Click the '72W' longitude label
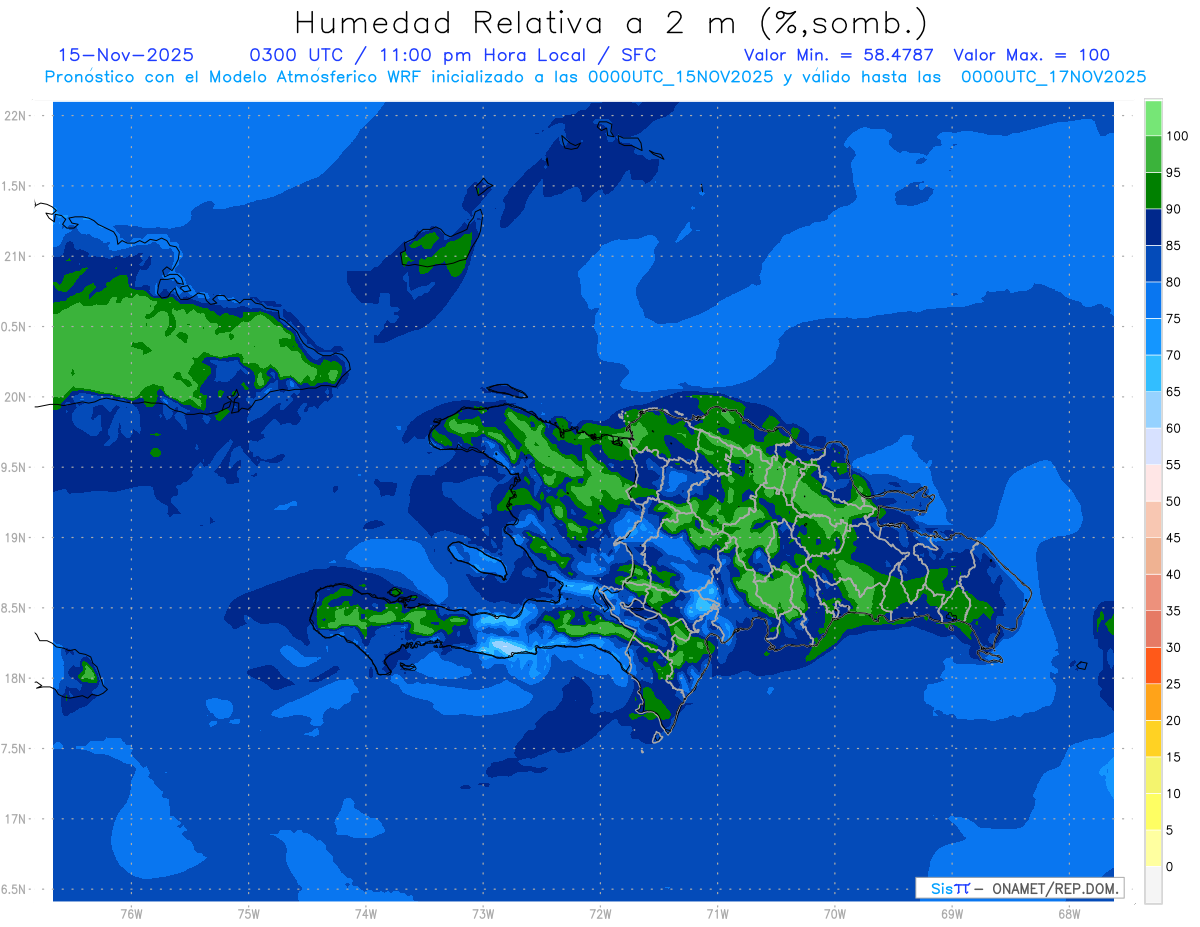Viewport: 1200px width, 927px height. 600,913
